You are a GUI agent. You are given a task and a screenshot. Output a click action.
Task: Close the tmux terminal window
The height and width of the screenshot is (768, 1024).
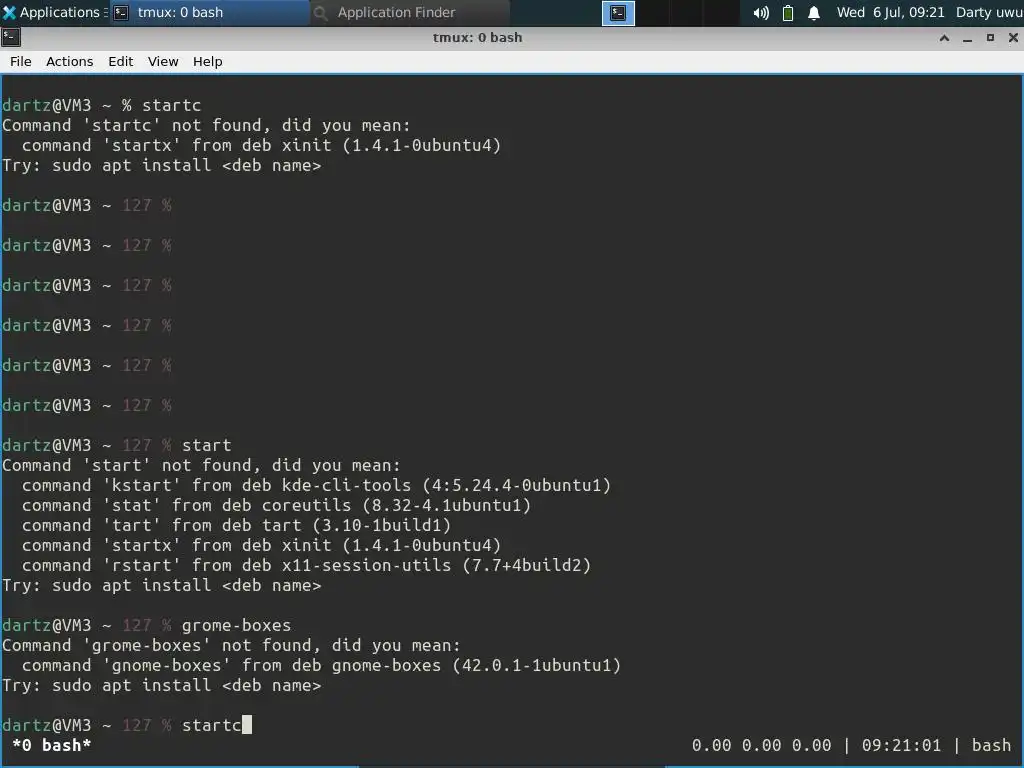pyautogui.click(x=1013, y=38)
